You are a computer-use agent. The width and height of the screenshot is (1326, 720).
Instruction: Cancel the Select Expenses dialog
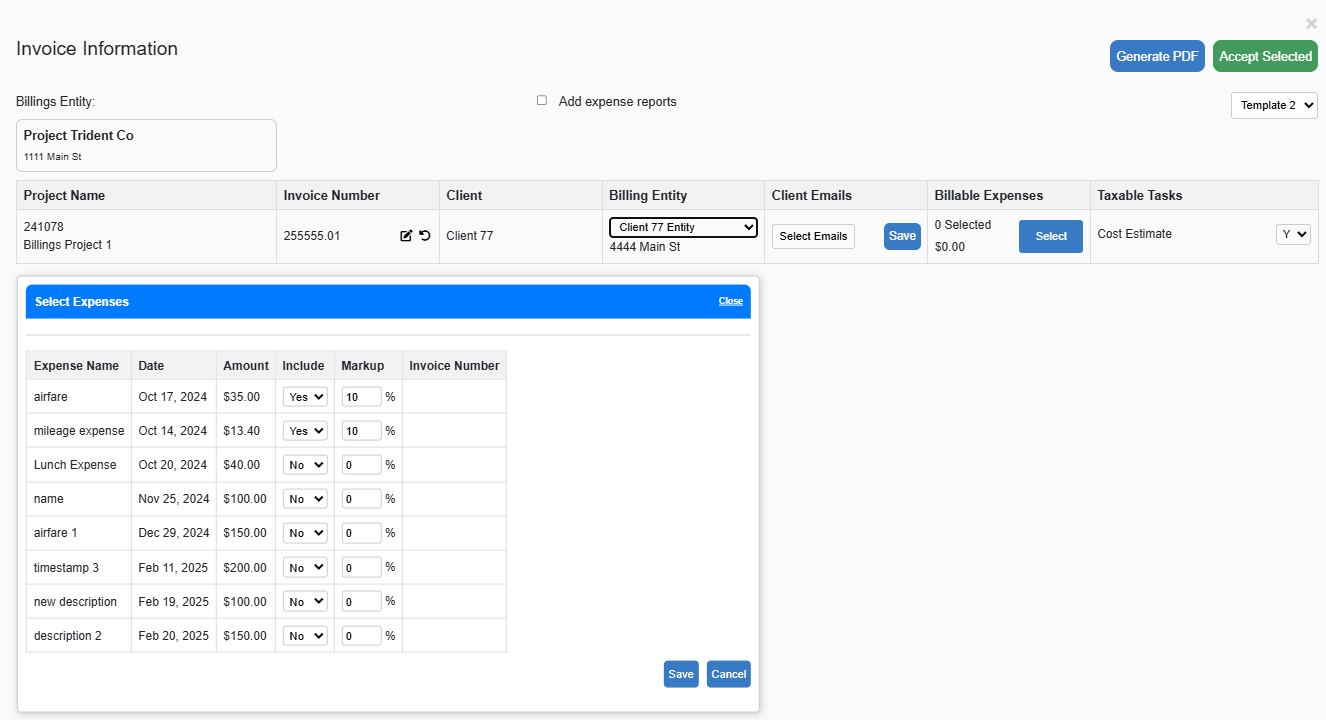[x=728, y=674]
